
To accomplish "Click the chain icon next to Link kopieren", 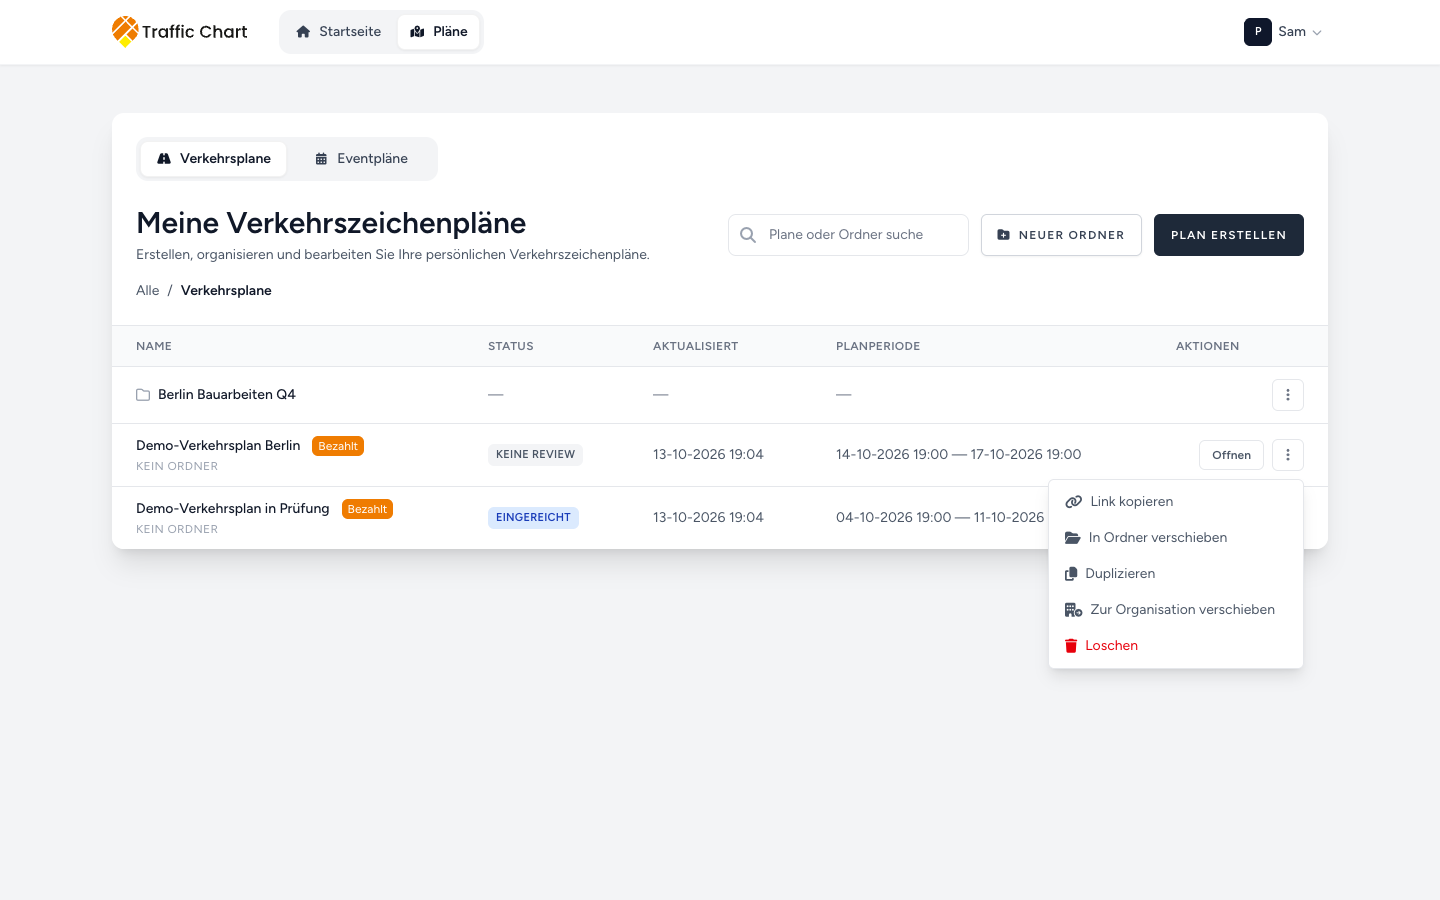I will pyautogui.click(x=1074, y=502).
